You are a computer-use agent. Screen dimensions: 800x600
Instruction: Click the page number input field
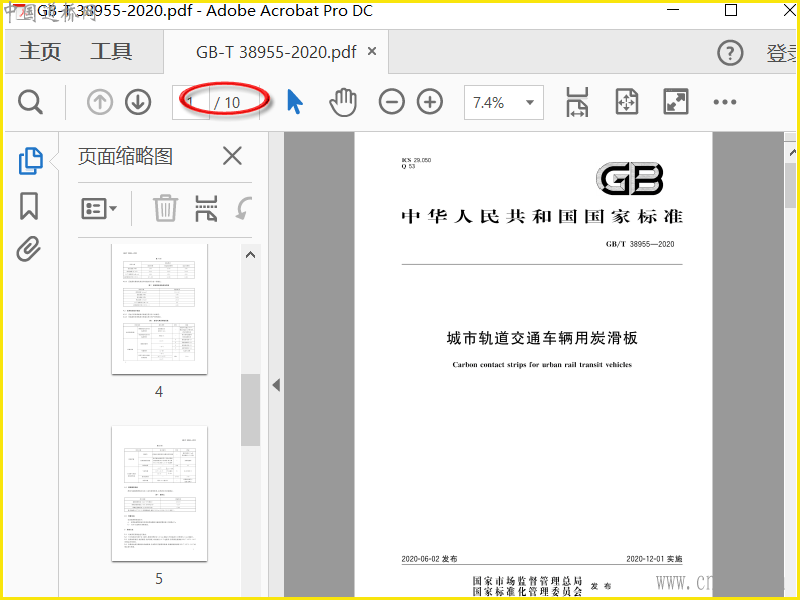[191, 103]
